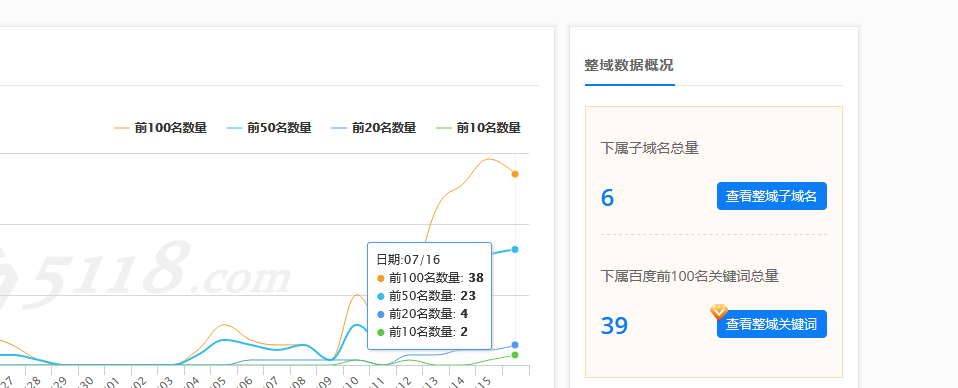This screenshot has height=388, width=958.
Task: Click orange bullet beside tooltip 前100名数量: 38
Action: point(381,279)
